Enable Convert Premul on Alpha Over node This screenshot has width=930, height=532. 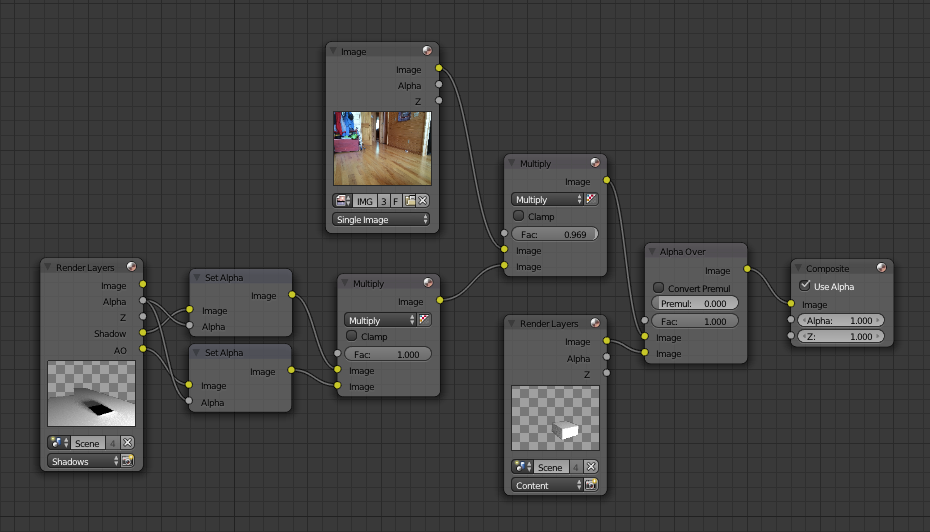658,288
